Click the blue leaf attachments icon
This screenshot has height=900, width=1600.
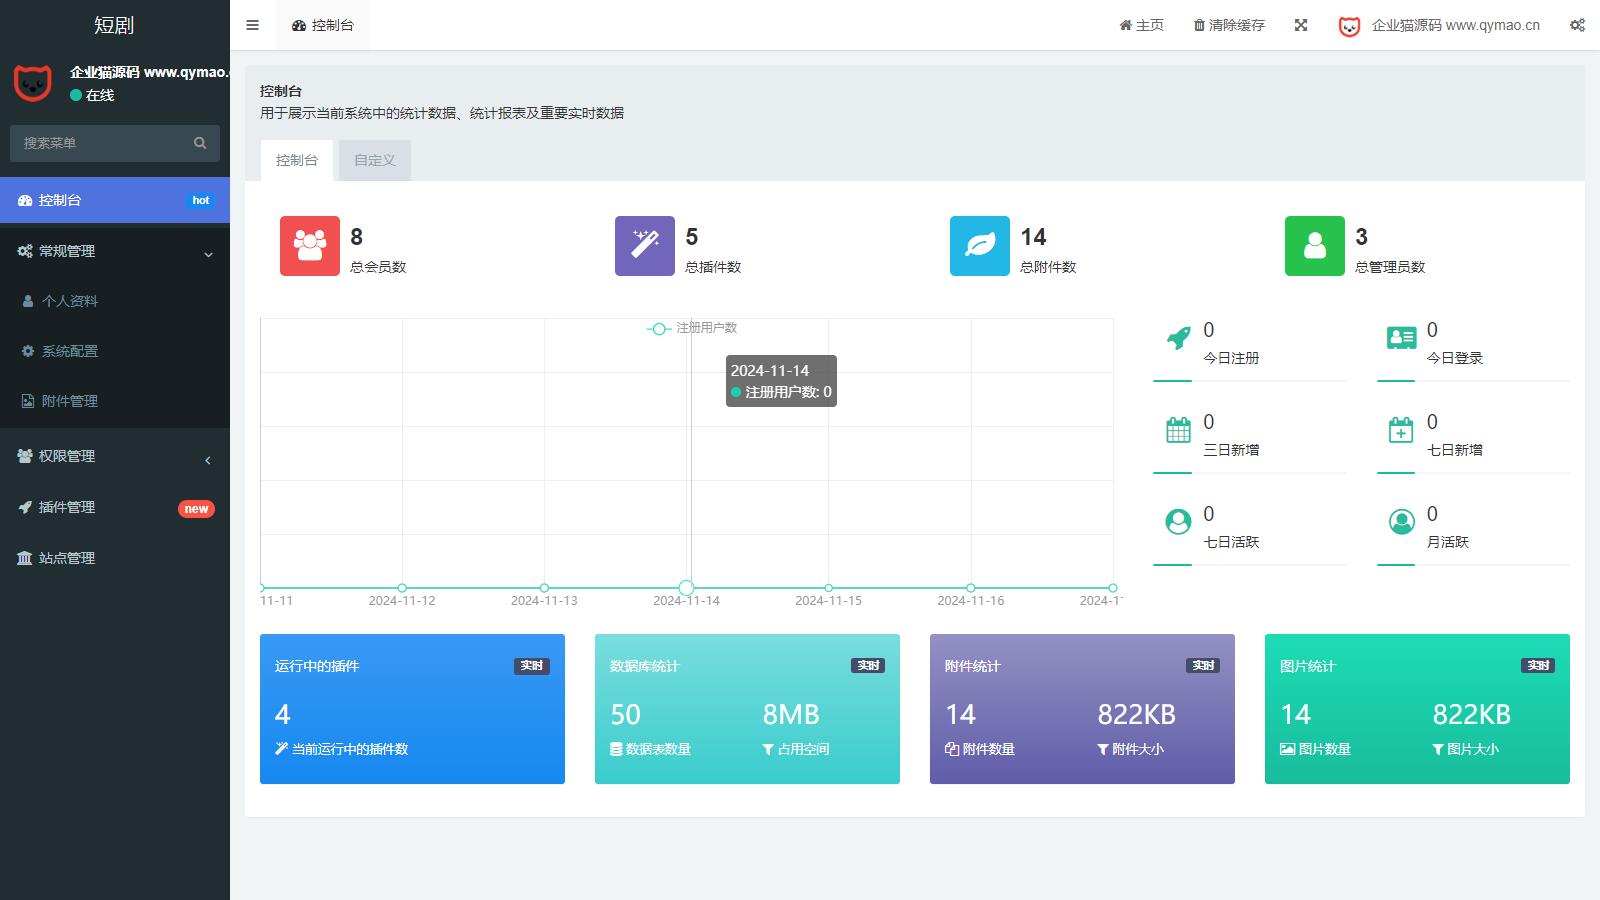[x=979, y=246]
